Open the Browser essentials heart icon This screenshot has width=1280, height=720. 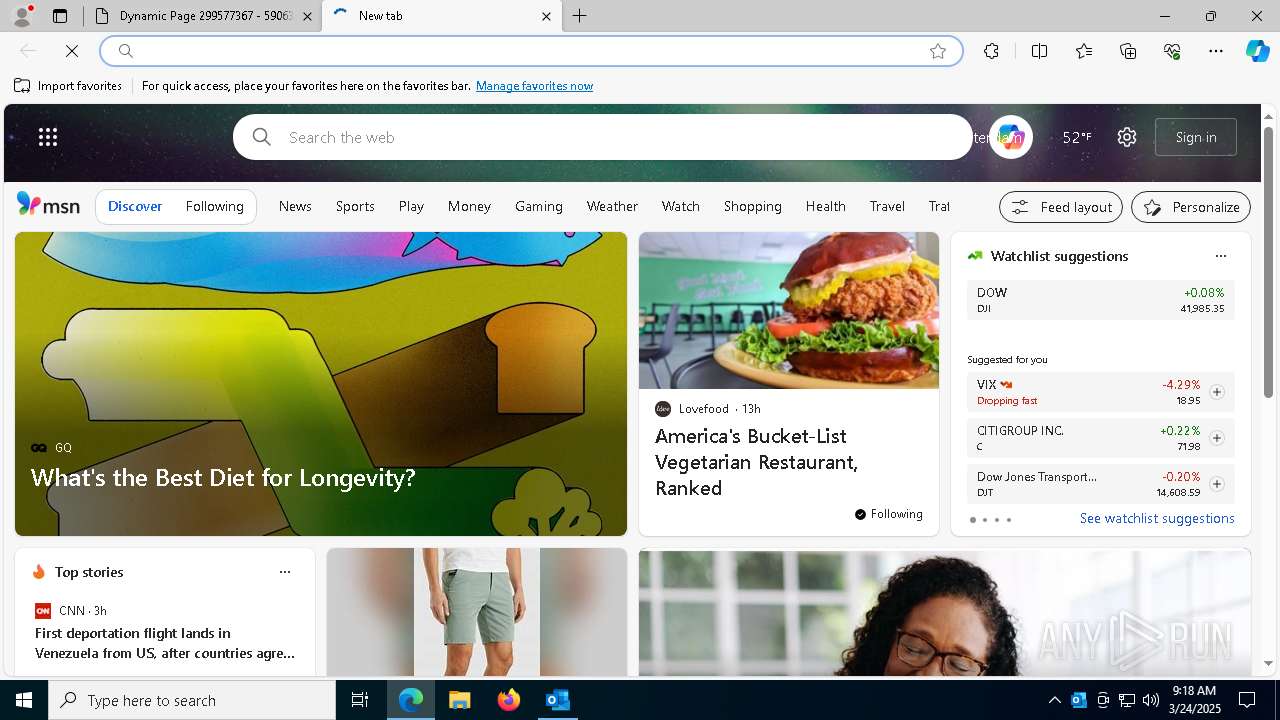[x=1172, y=51]
